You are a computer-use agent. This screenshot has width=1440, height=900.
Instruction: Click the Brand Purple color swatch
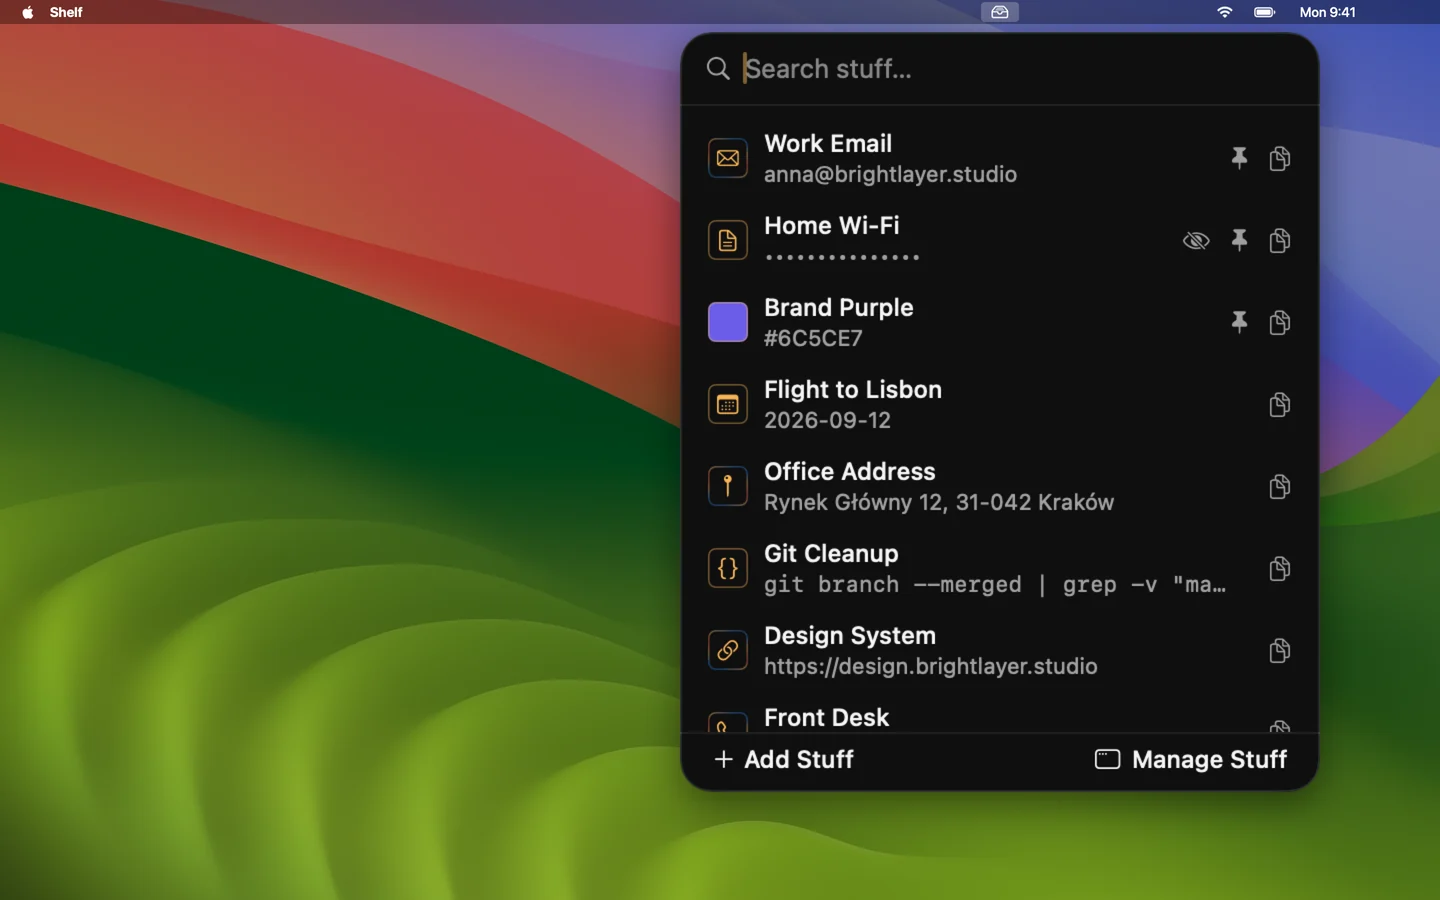tap(728, 322)
